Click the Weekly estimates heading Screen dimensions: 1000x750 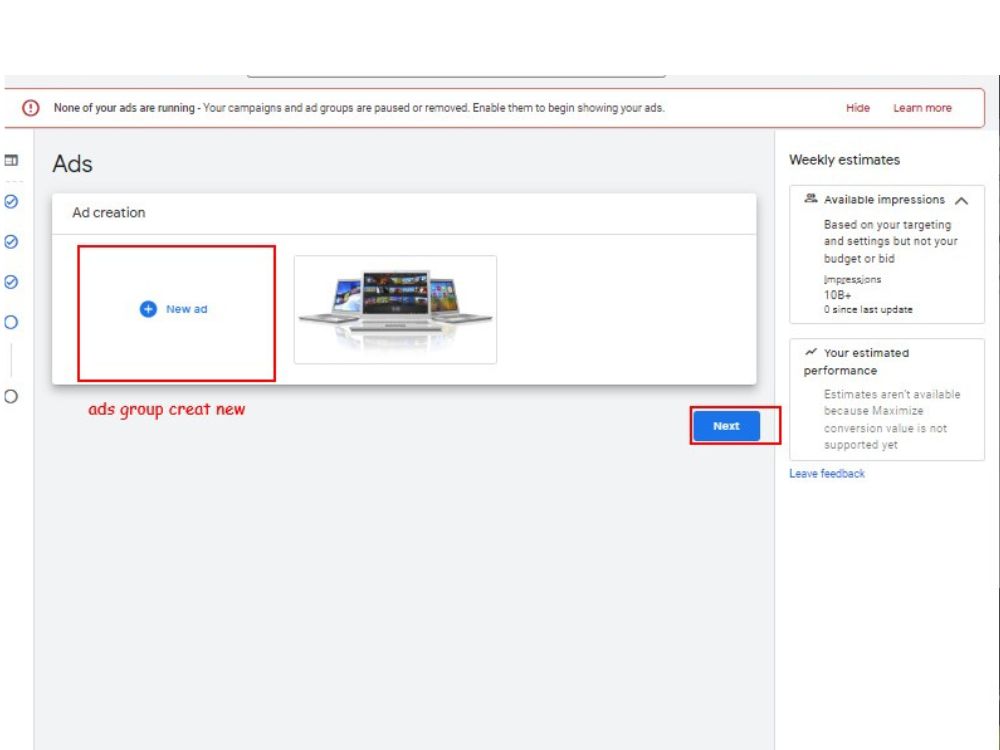click(x=844, y=159)
